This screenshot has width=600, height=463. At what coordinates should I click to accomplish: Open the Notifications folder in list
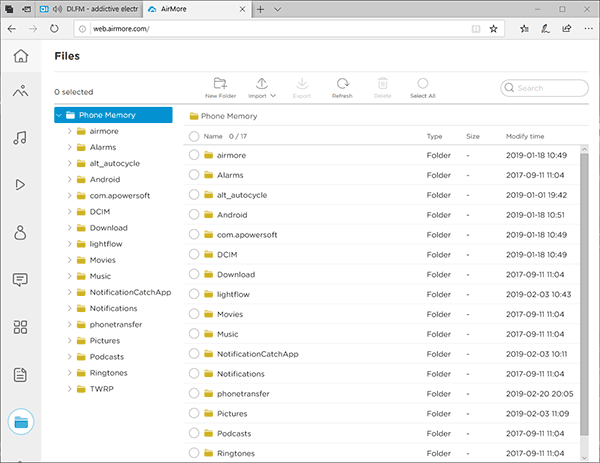241,374
